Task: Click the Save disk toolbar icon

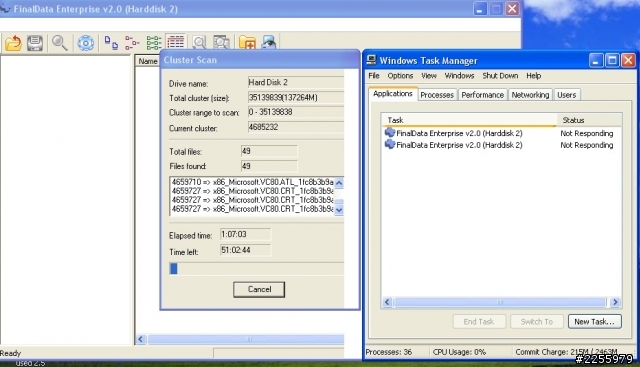Action: (35, 43)
